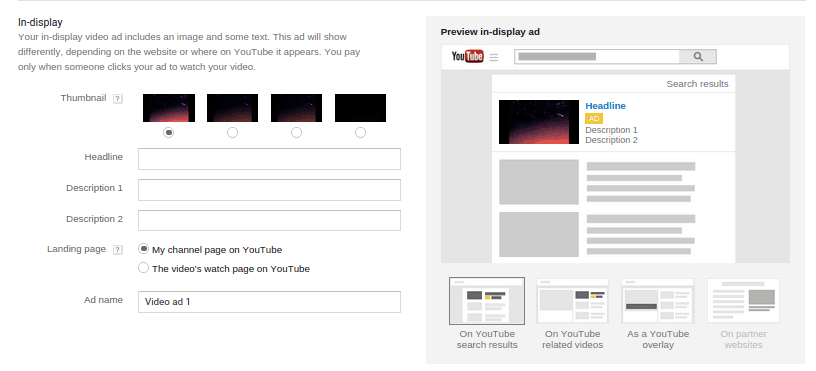Select the first thumbnail radio button

[169, 133]
